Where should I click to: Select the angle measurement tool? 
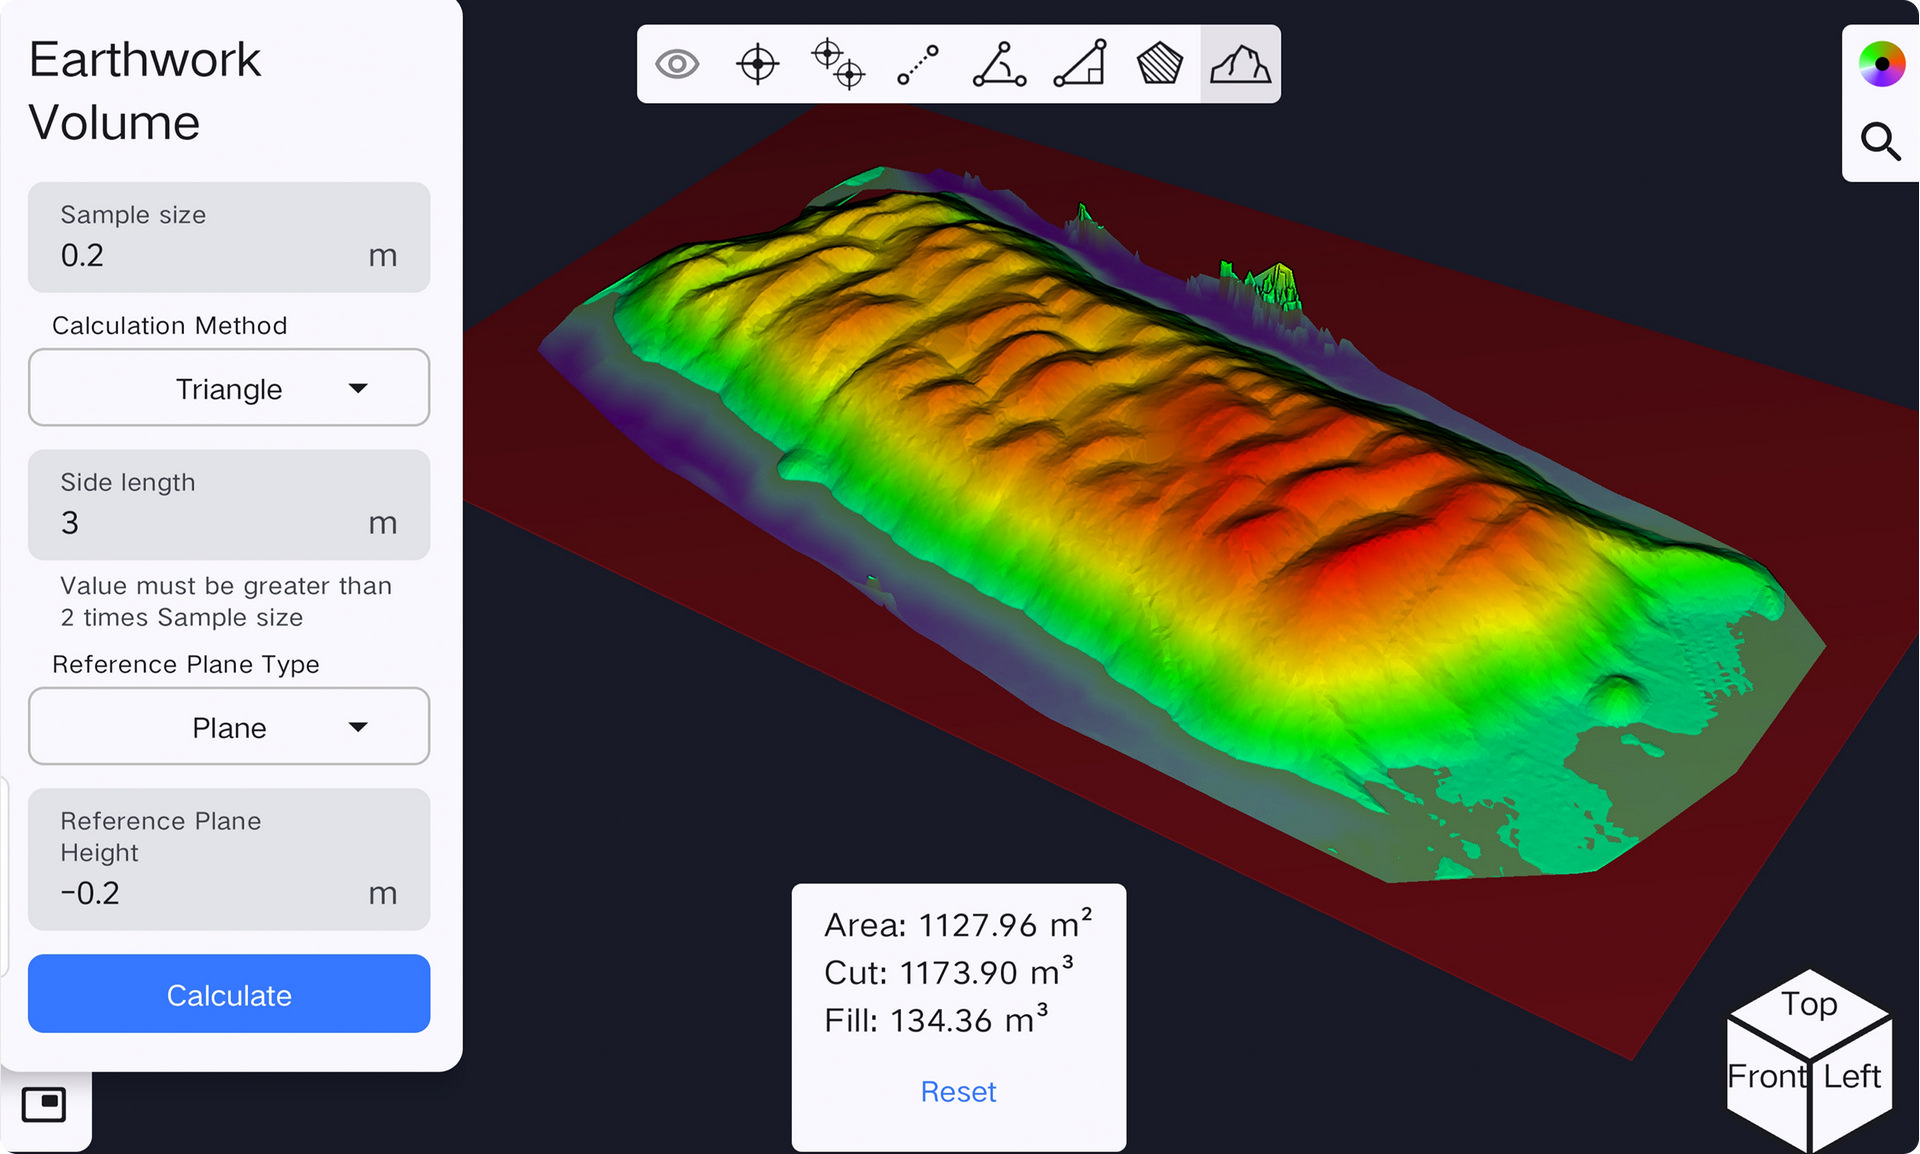point(999,64)
